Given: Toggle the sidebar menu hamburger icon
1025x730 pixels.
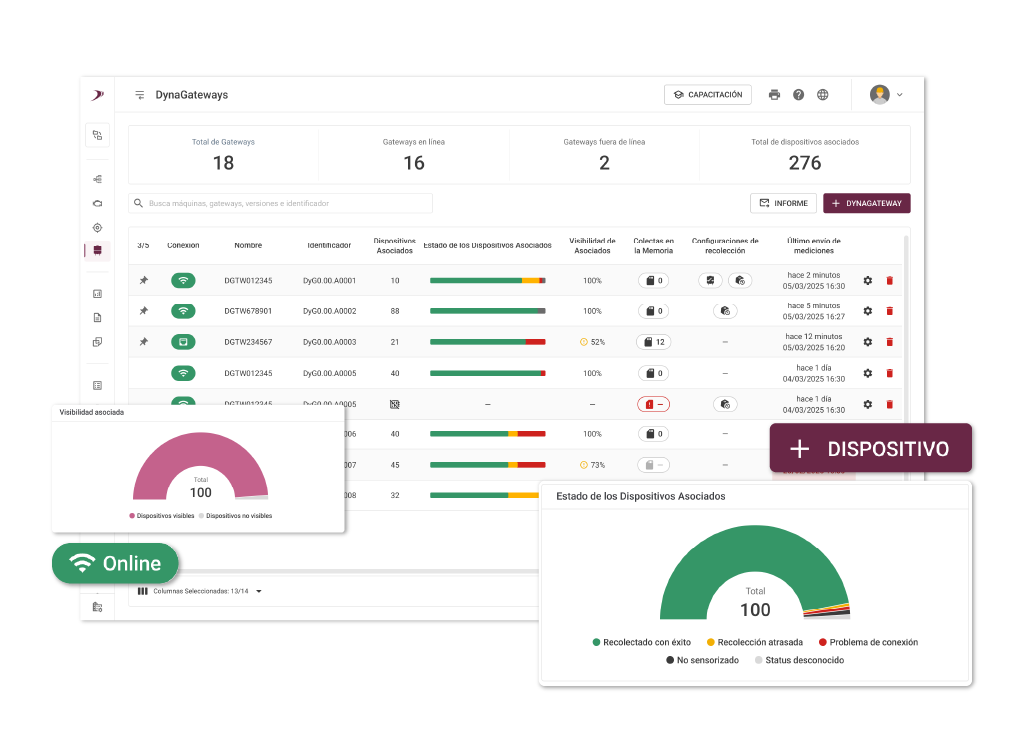Looking at the screenshot, I should tap(139, 95).
